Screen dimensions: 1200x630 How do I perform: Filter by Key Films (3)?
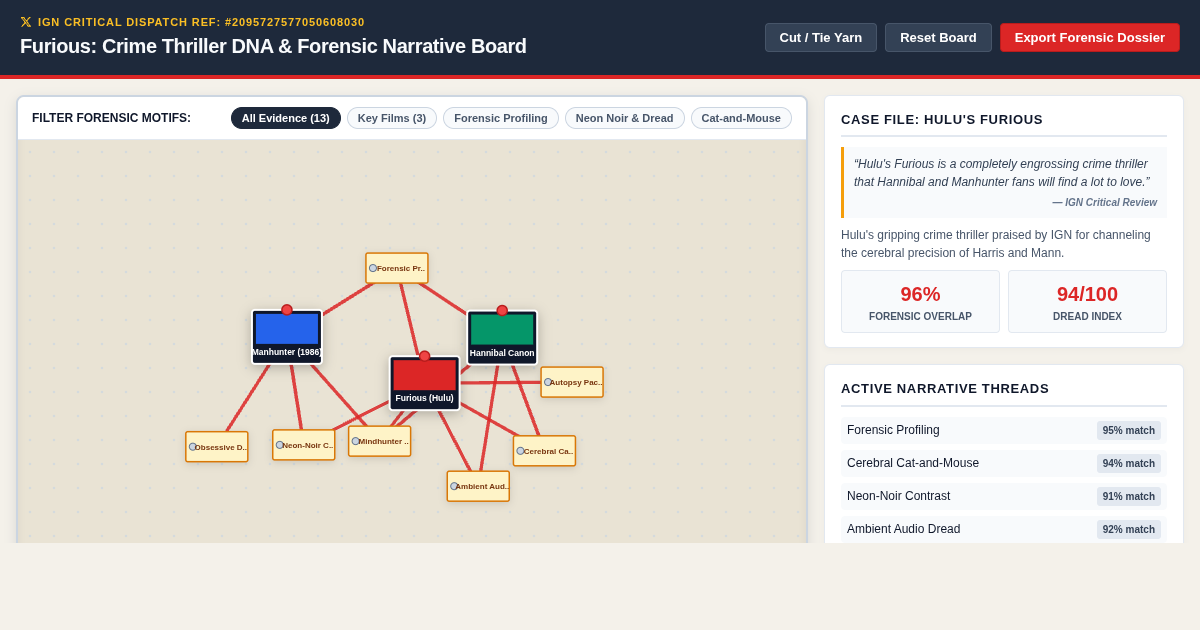click(x=392, y=118)
